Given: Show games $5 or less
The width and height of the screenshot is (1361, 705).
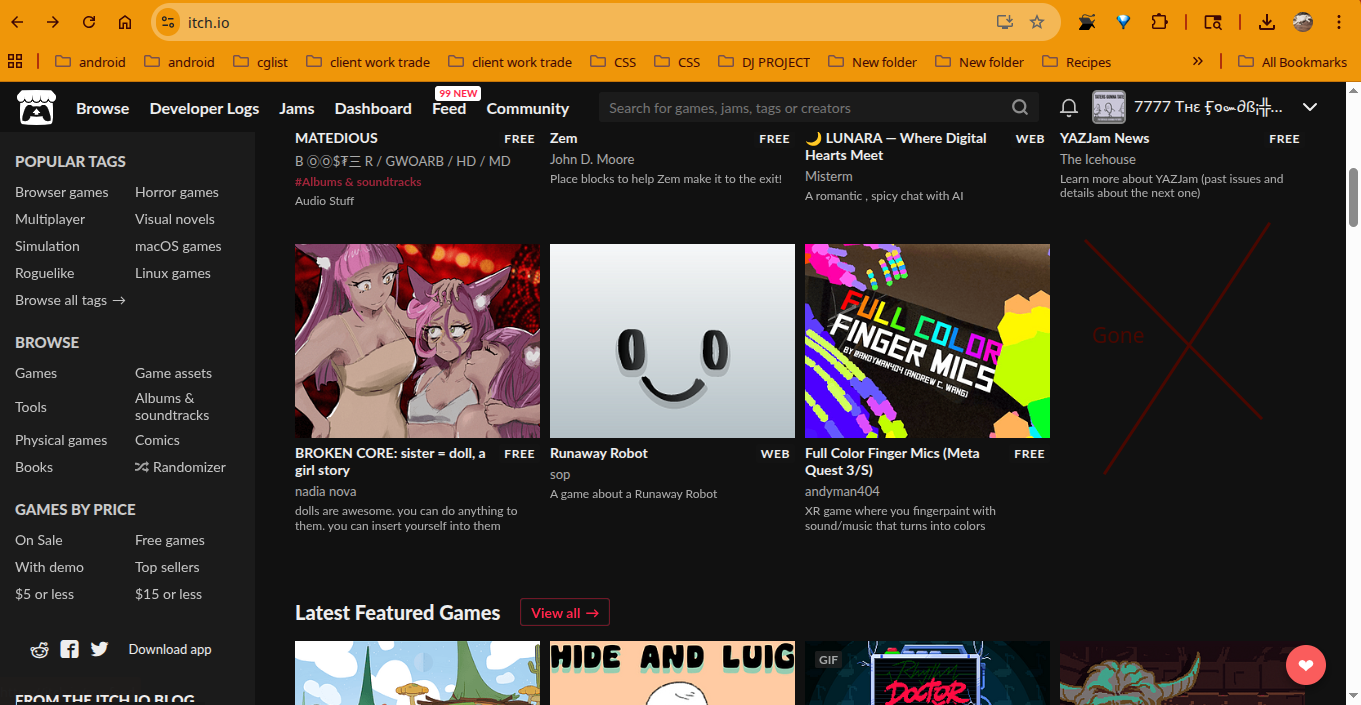Looking at the screenshot, I should click(x=45, y=594).
